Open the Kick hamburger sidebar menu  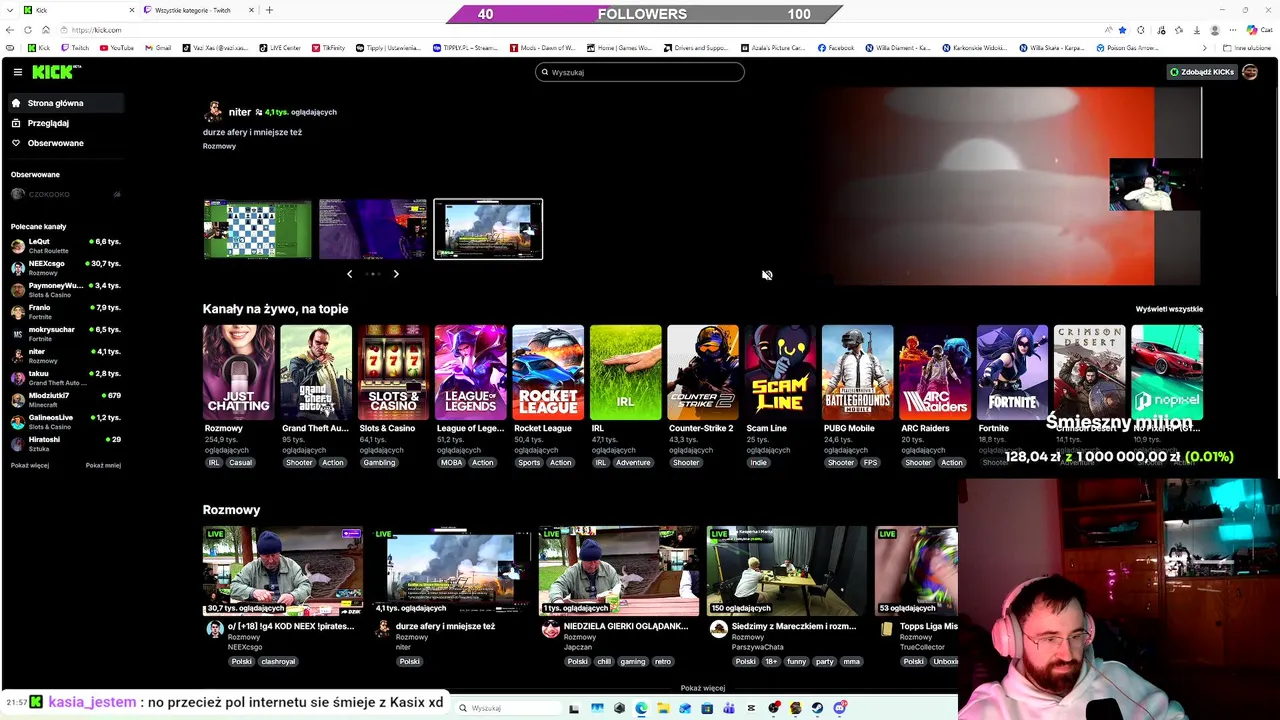[x=18, y=72]
